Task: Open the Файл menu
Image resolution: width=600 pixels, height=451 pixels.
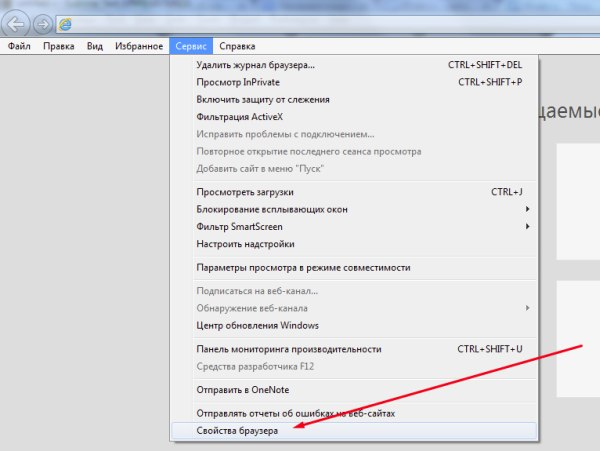Action: tap(20, 46)
